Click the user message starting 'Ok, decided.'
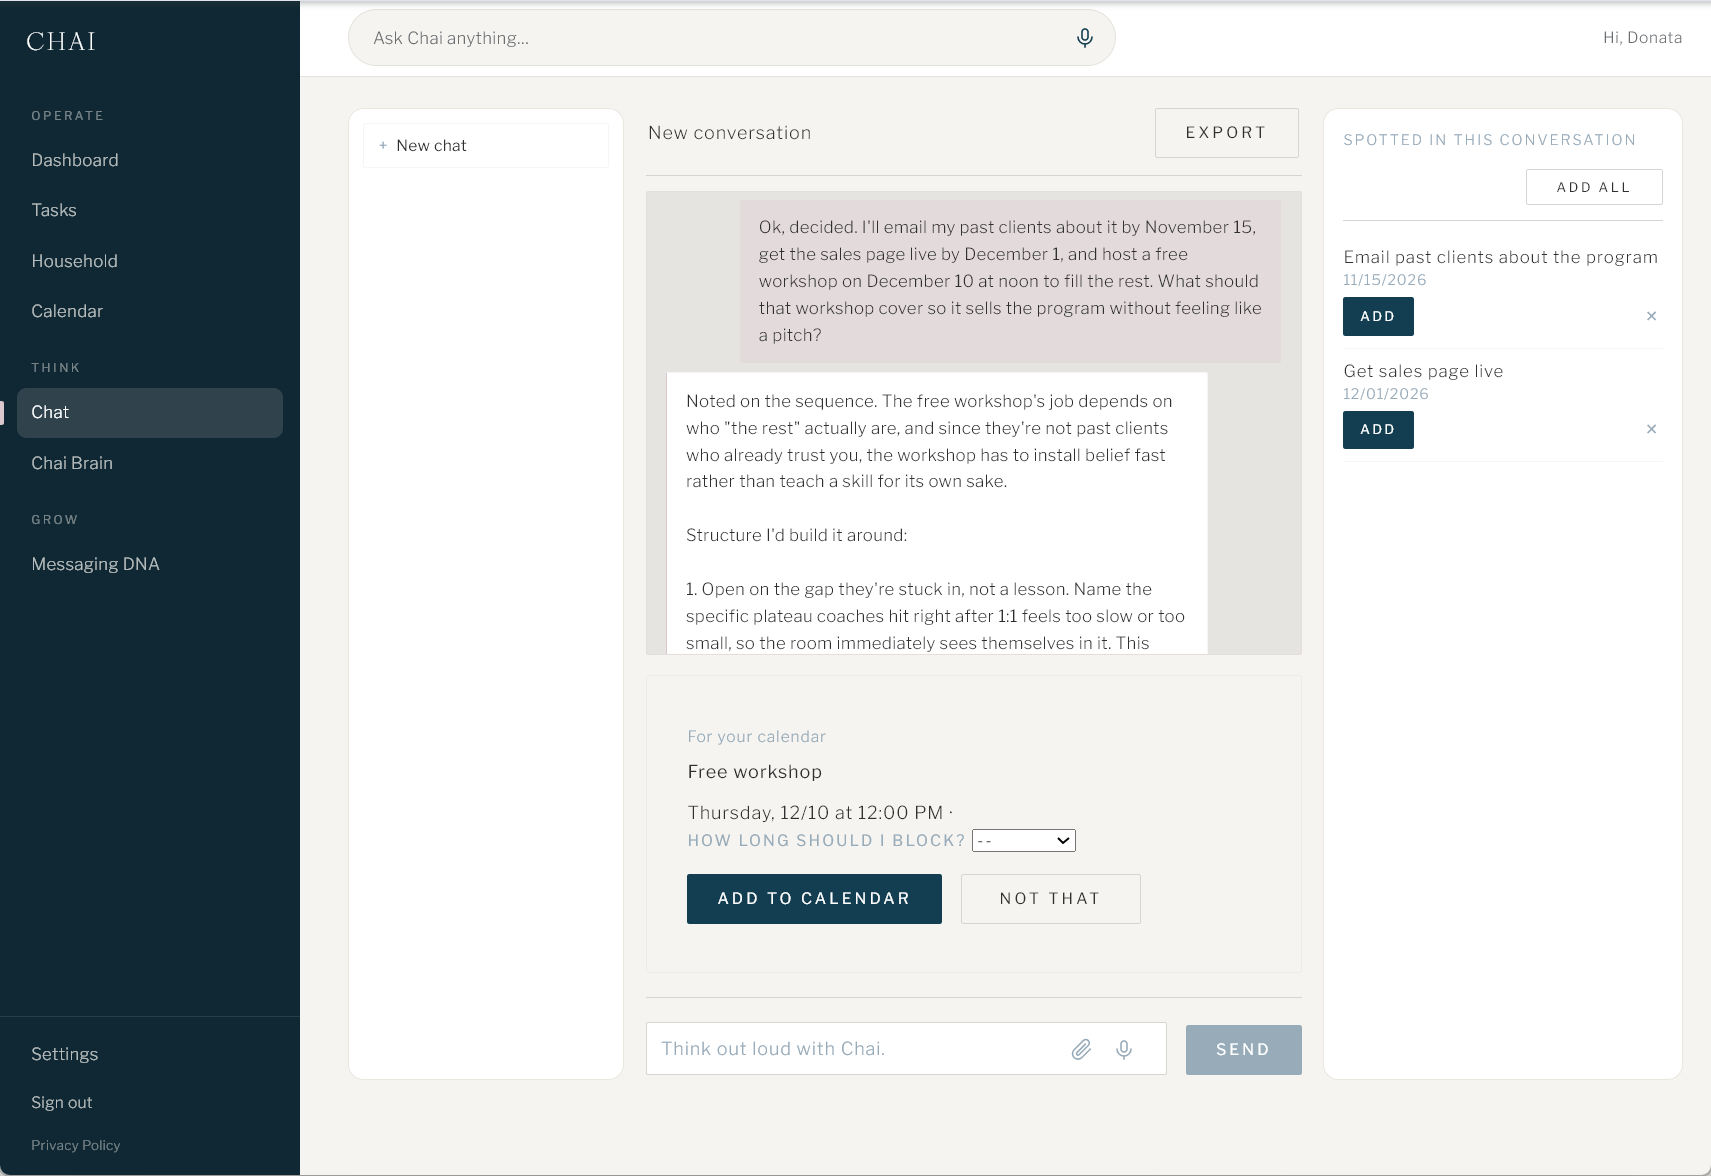1711x1176 pixels. click(x=1010, y=281)
